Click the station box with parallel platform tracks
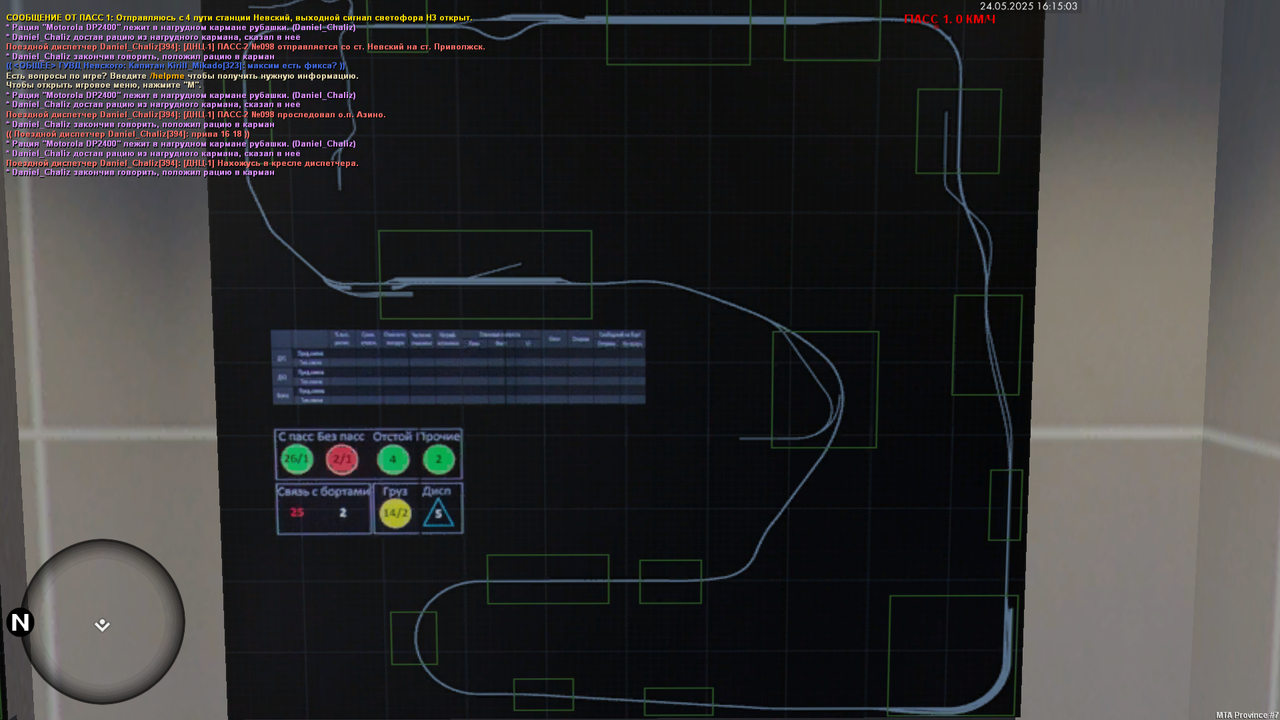This screenshot has height=720, width=1280. 485,274
